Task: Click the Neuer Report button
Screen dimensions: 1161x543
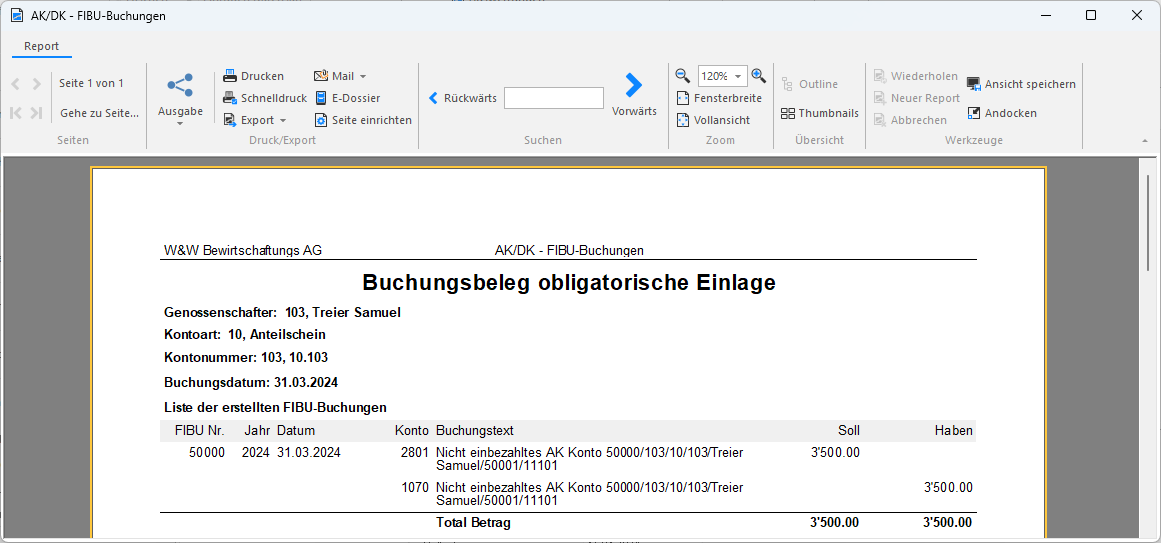Action: tap(916, 98)
